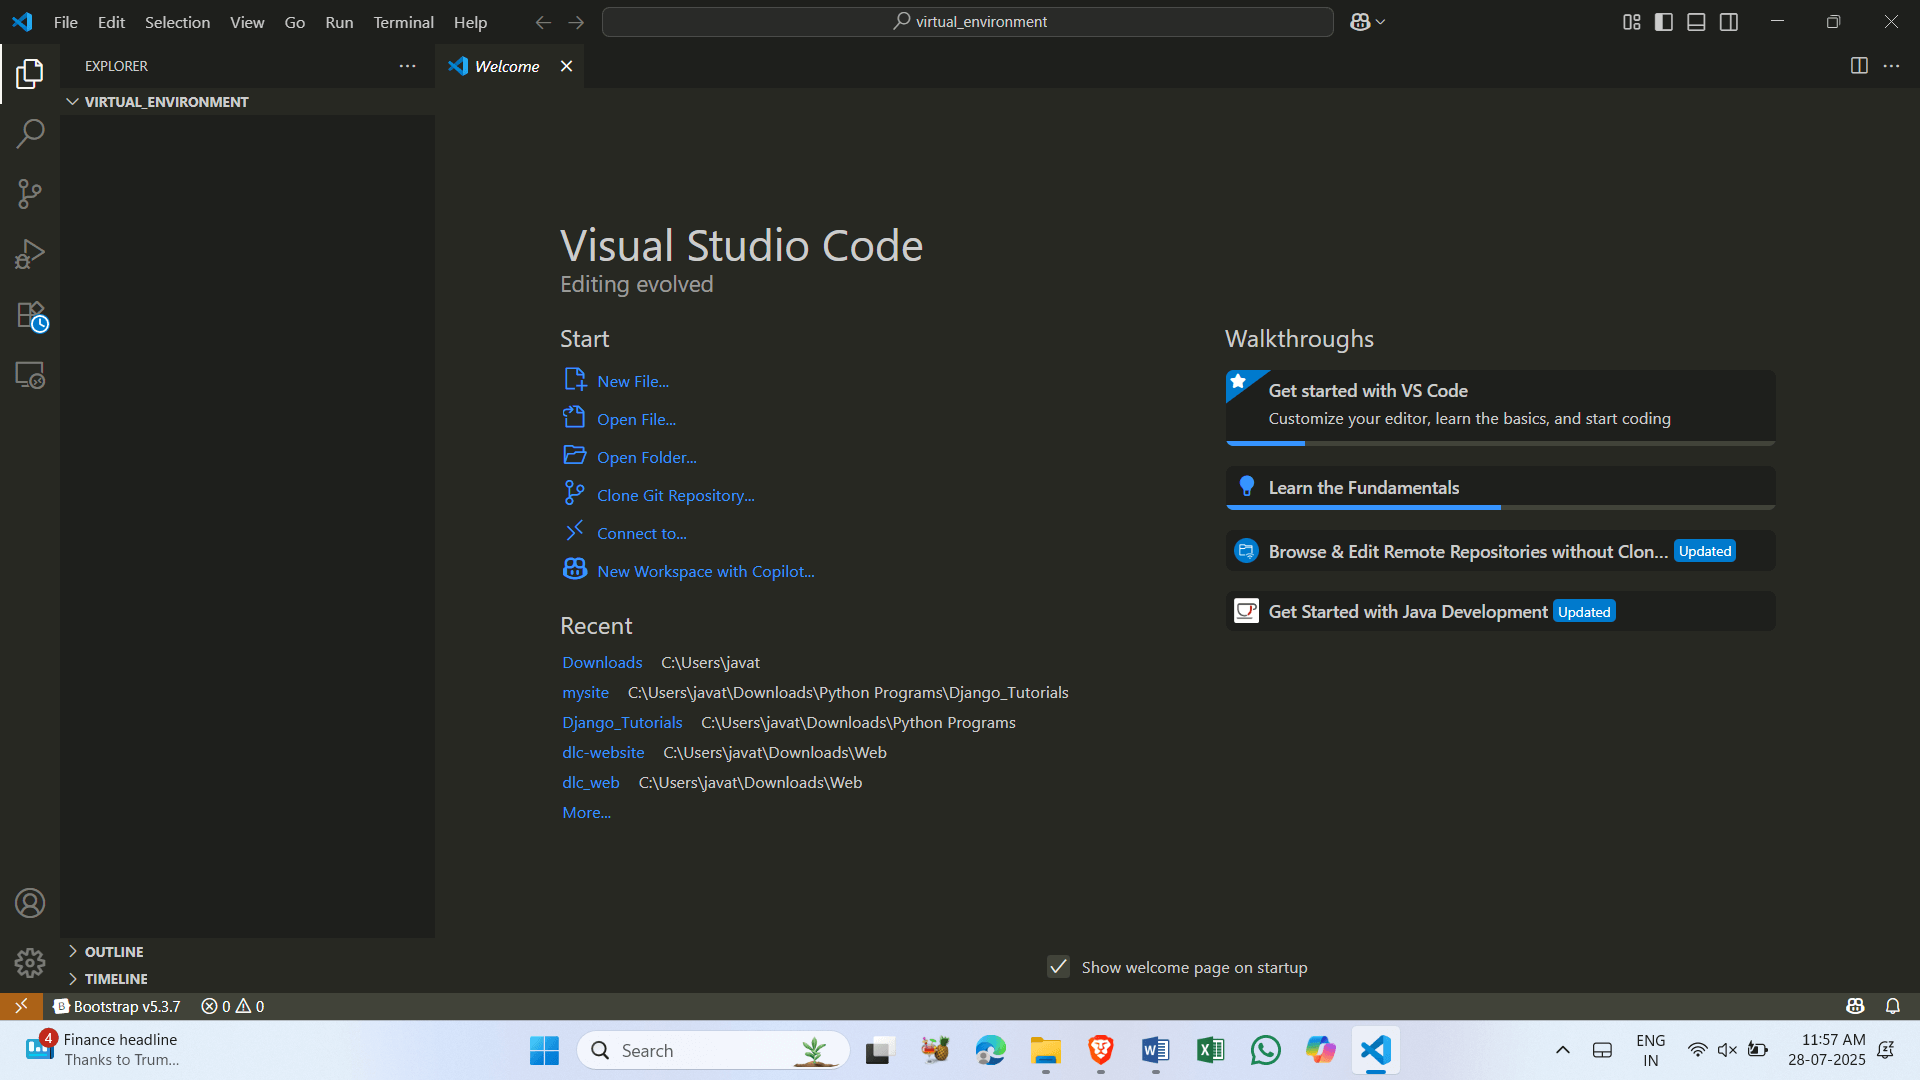Click the Remote Explorer icon
This screenshot has height=1080, width=1920.
pyautogui.click(x=29, y=375)
